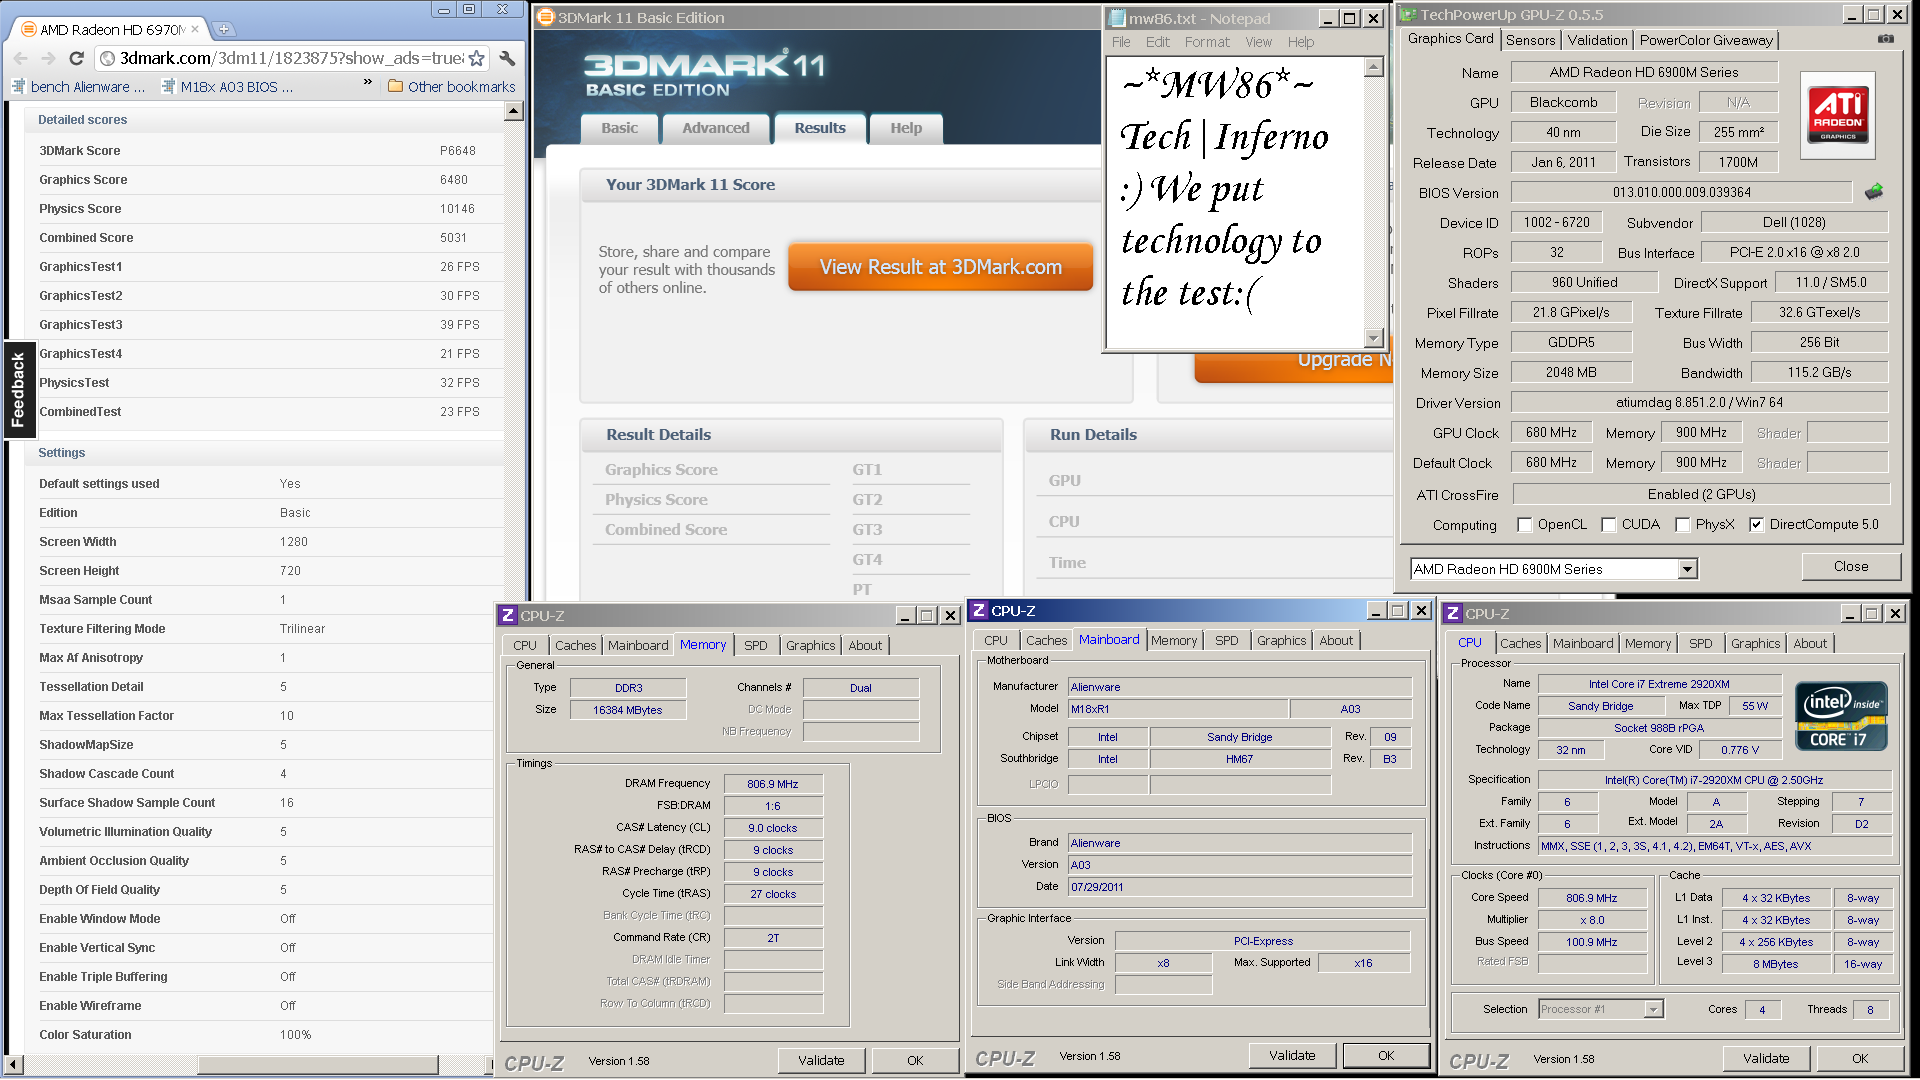Expand the bookmarks bar overflow chevron
Image resolution: width=1920 pixels, height=1080 pixels.
pos(368,83)
